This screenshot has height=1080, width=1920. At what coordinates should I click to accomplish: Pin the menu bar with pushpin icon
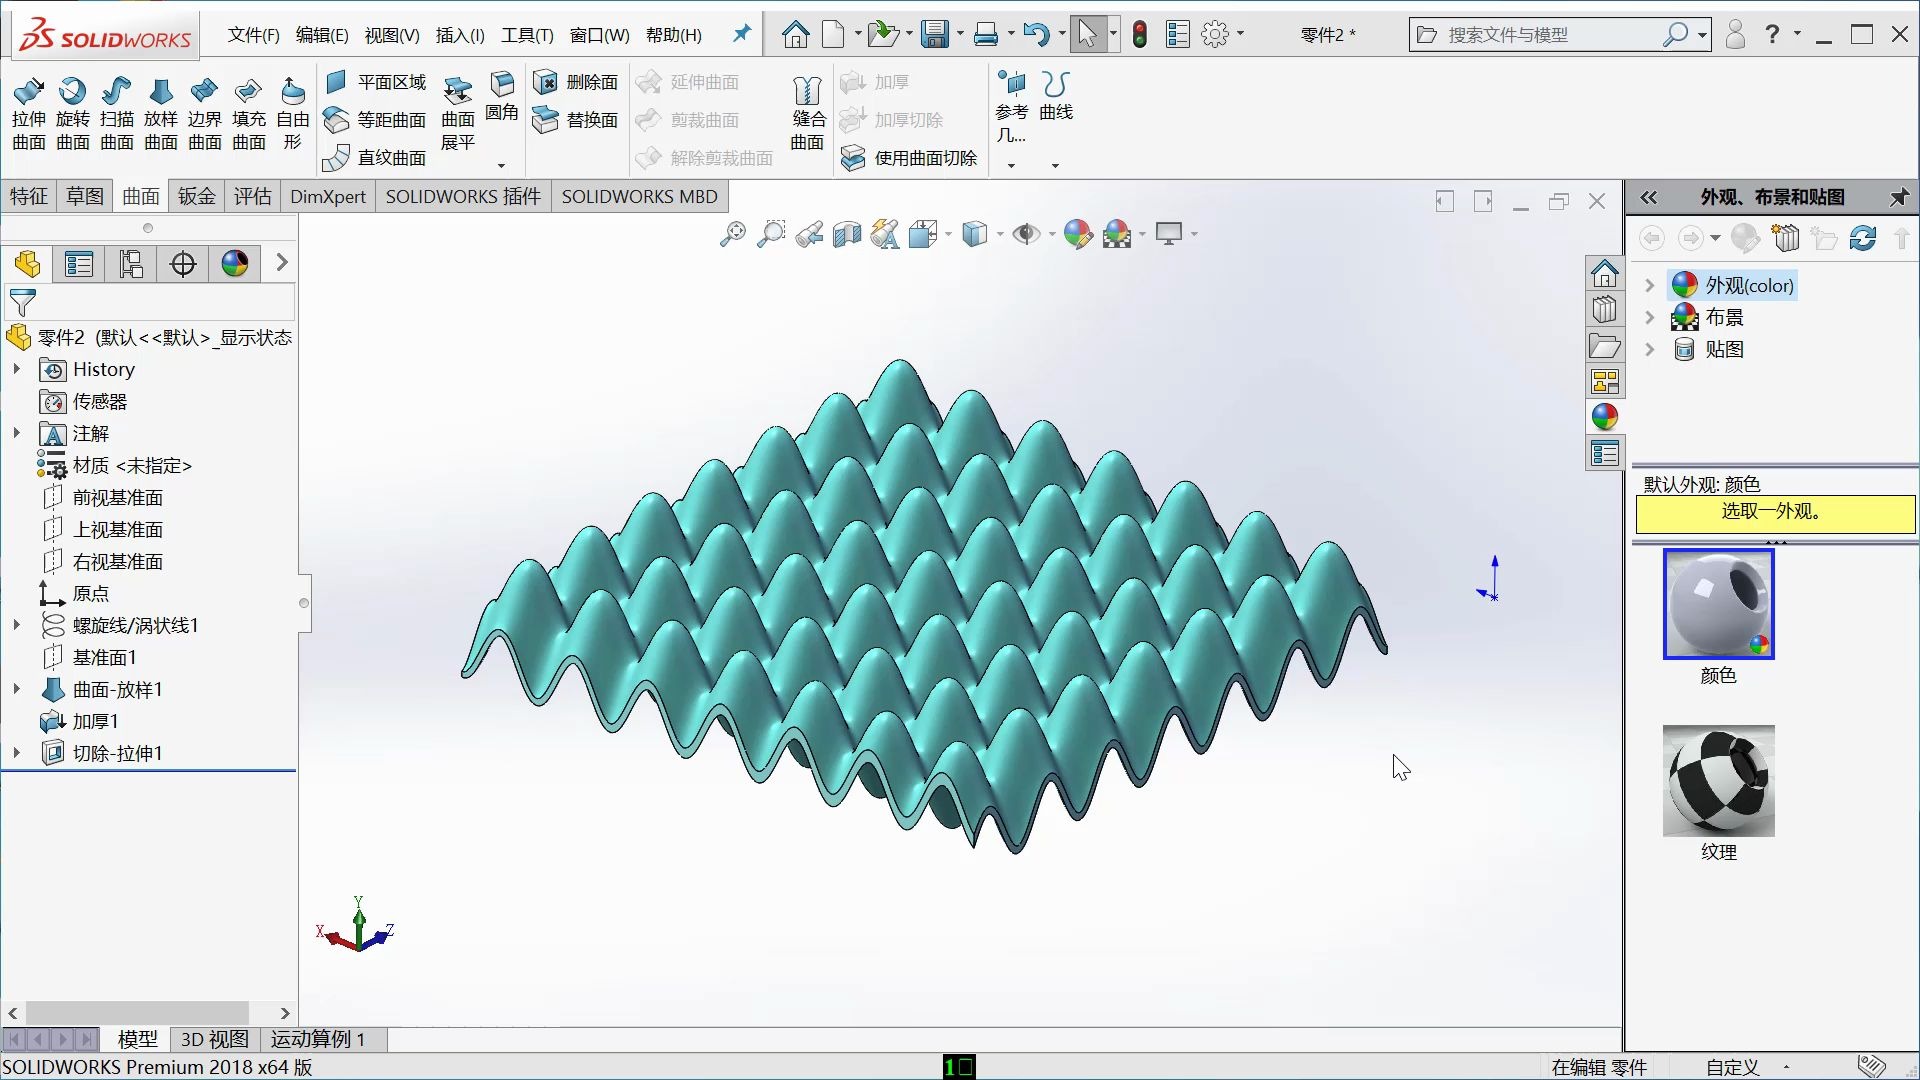pyautogui.click(x=741, y=34)
